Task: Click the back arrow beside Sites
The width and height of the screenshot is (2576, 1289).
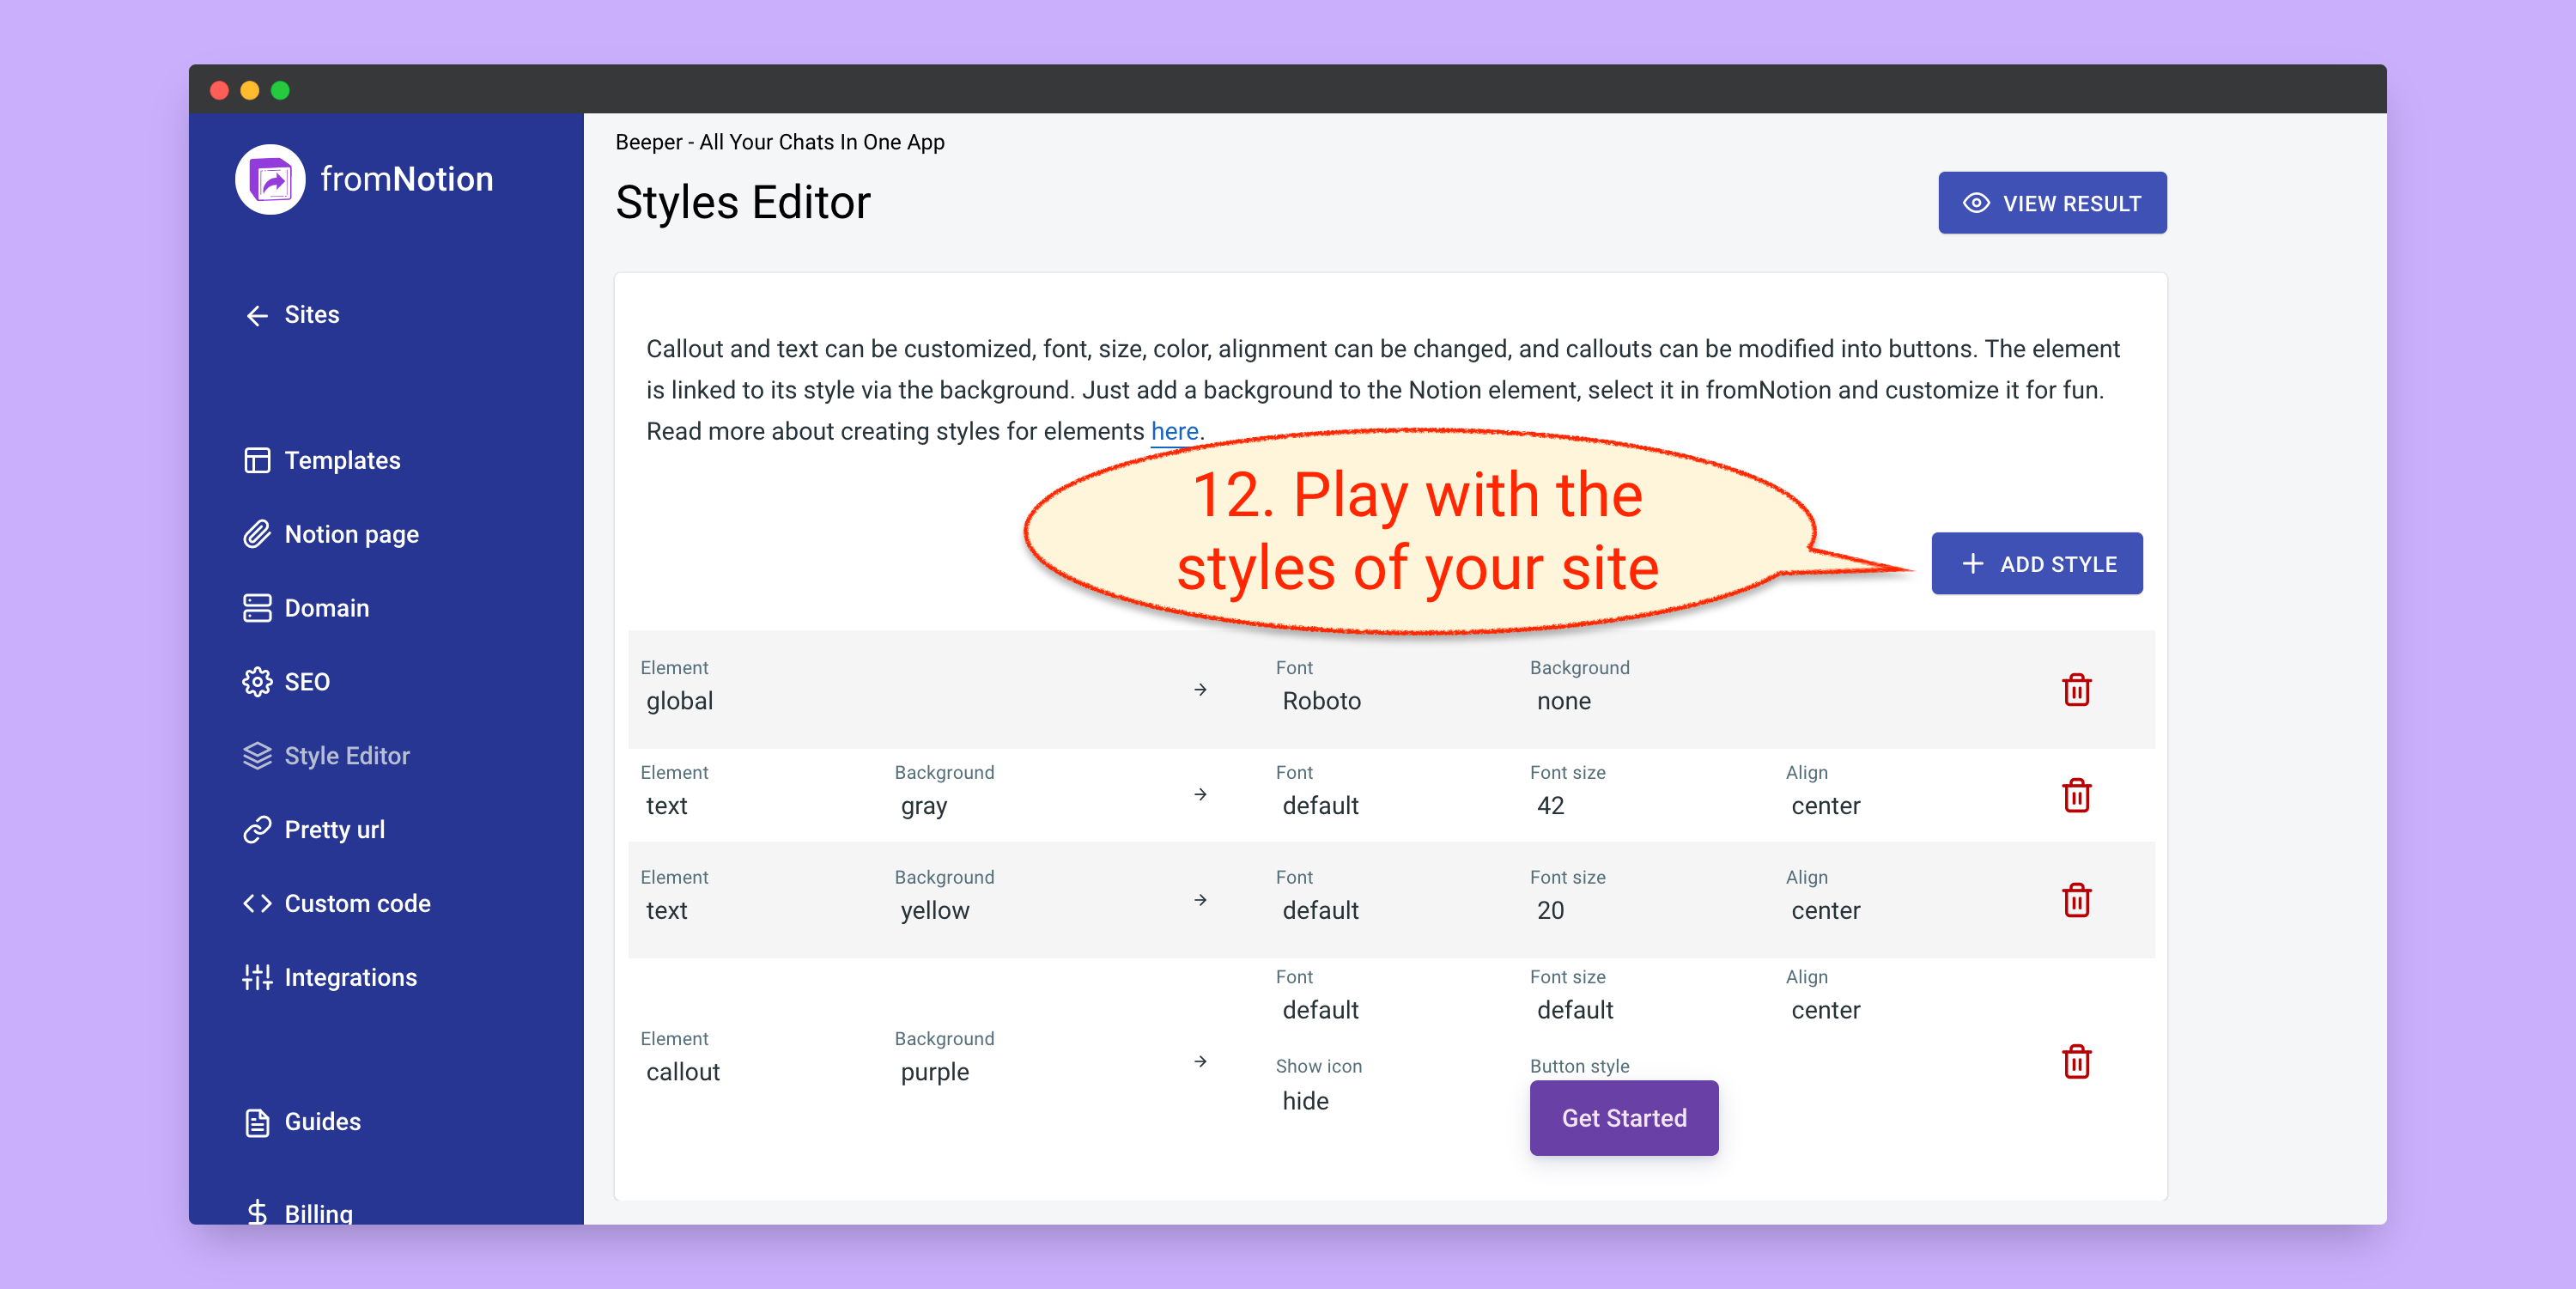Action: [x=257, y=316]
